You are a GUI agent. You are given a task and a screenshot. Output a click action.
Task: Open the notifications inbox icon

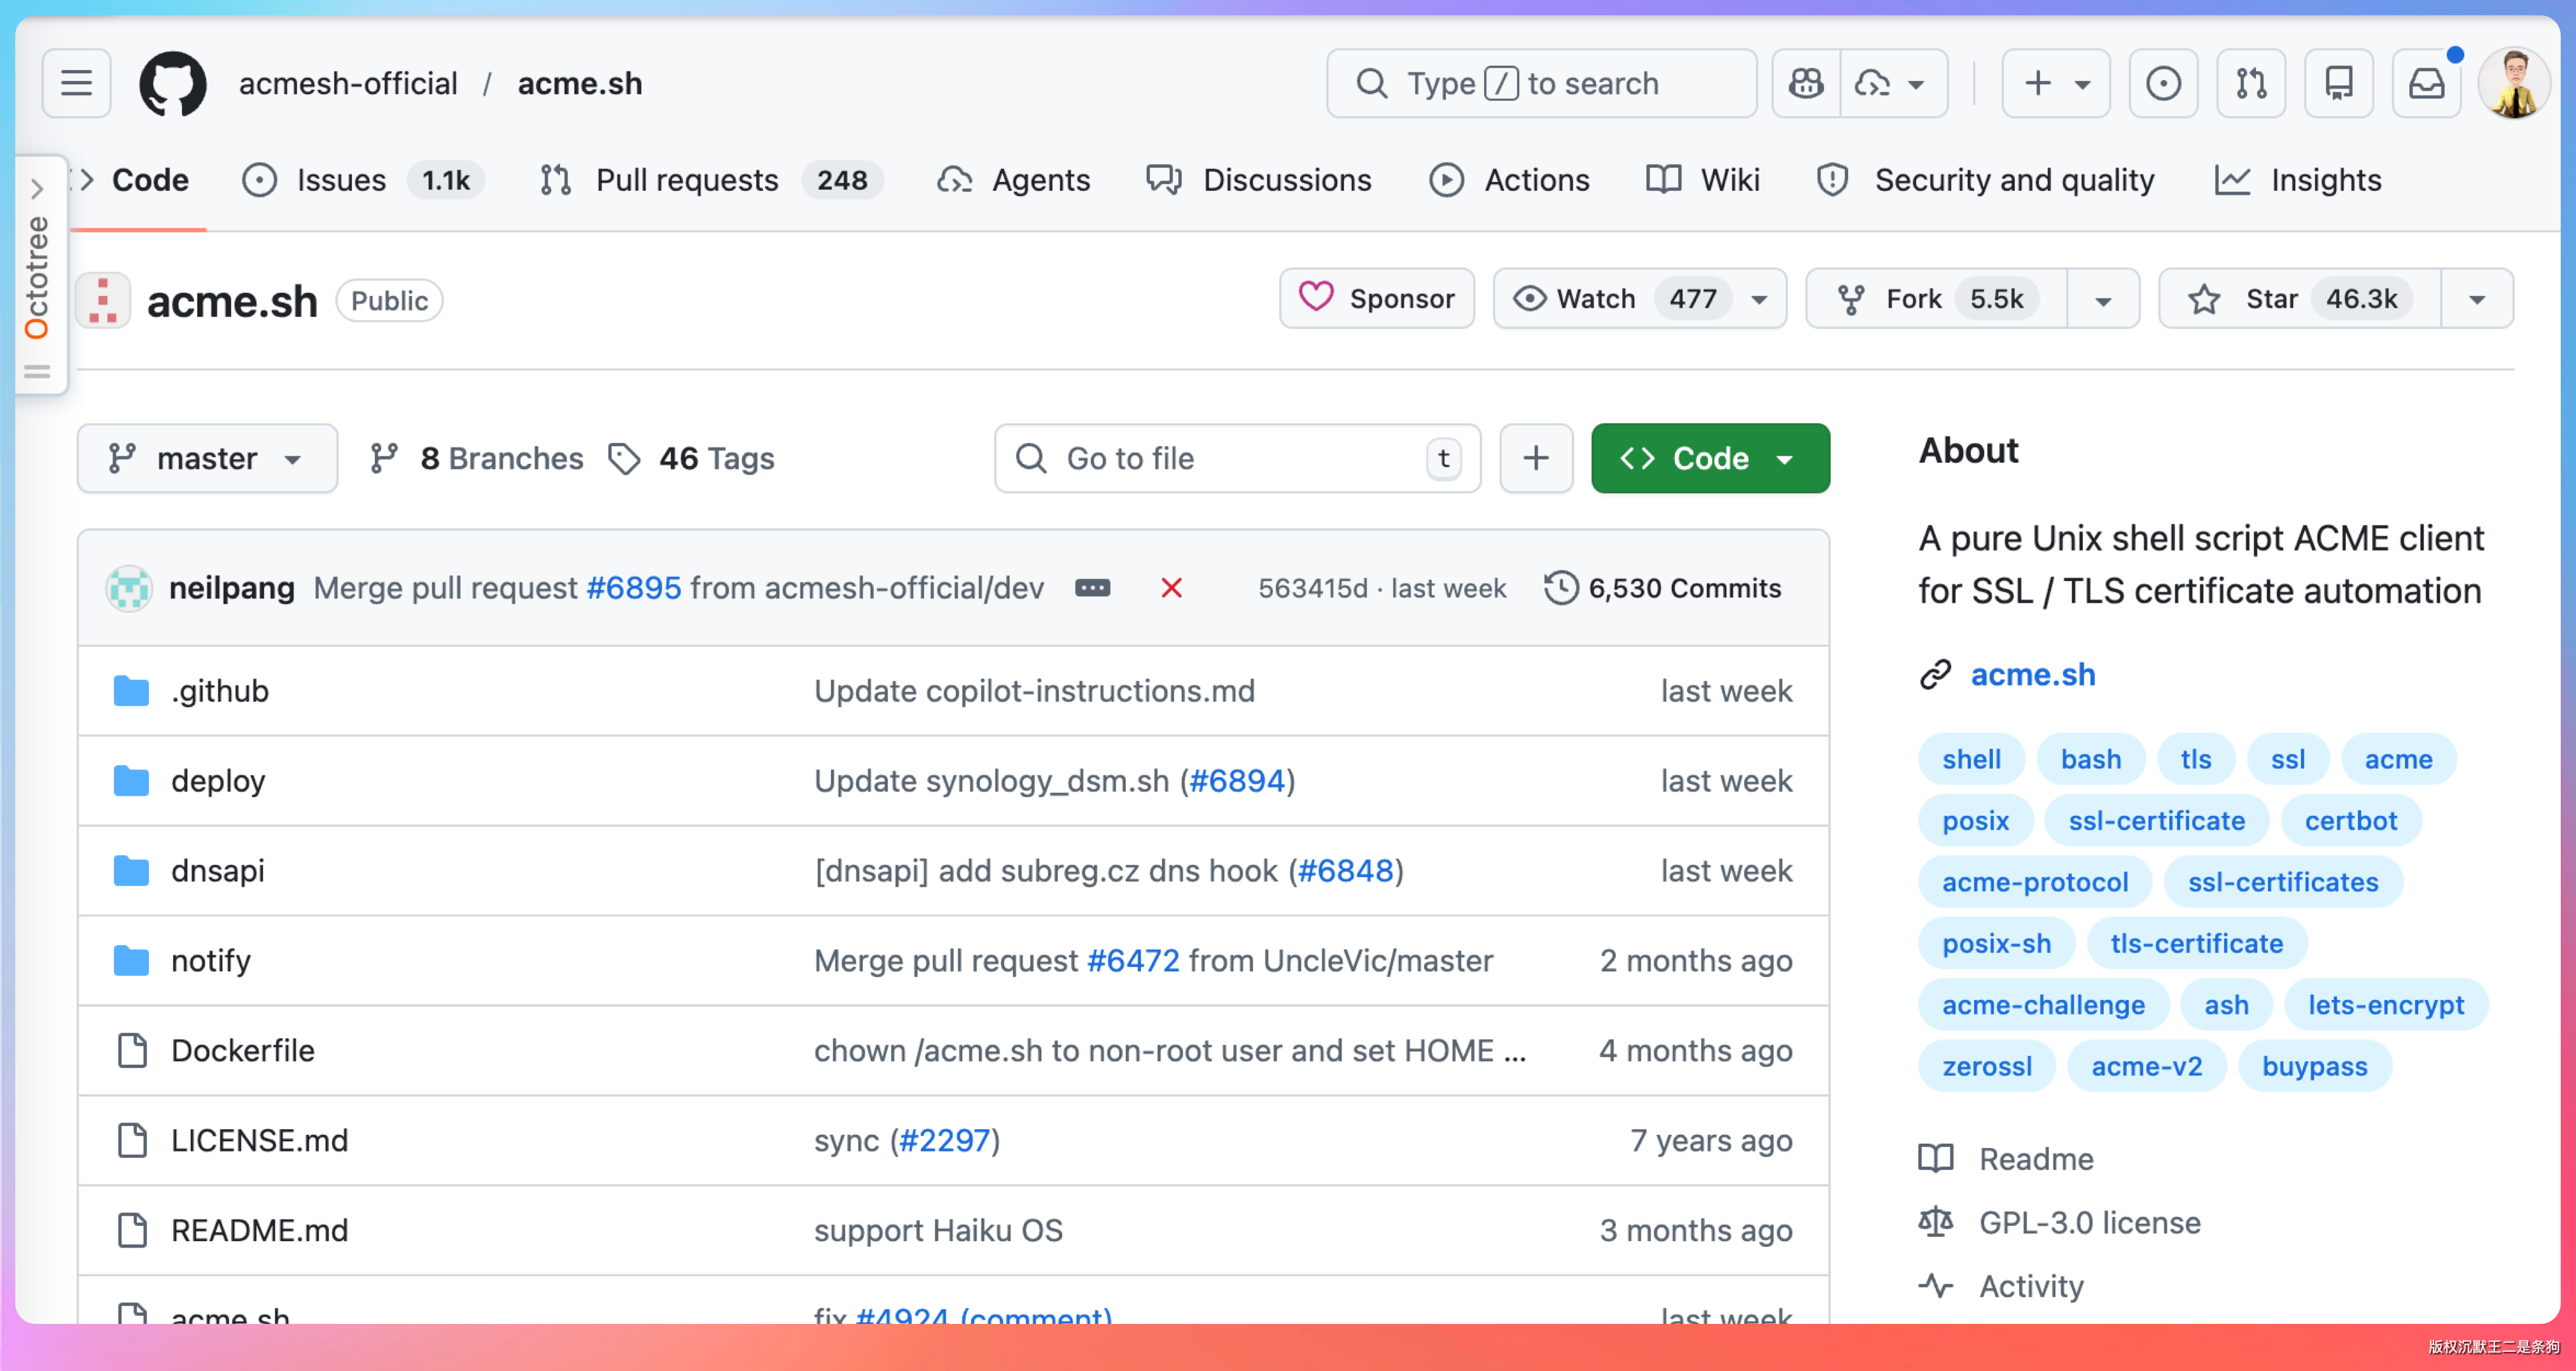(x=2426, y=84)
